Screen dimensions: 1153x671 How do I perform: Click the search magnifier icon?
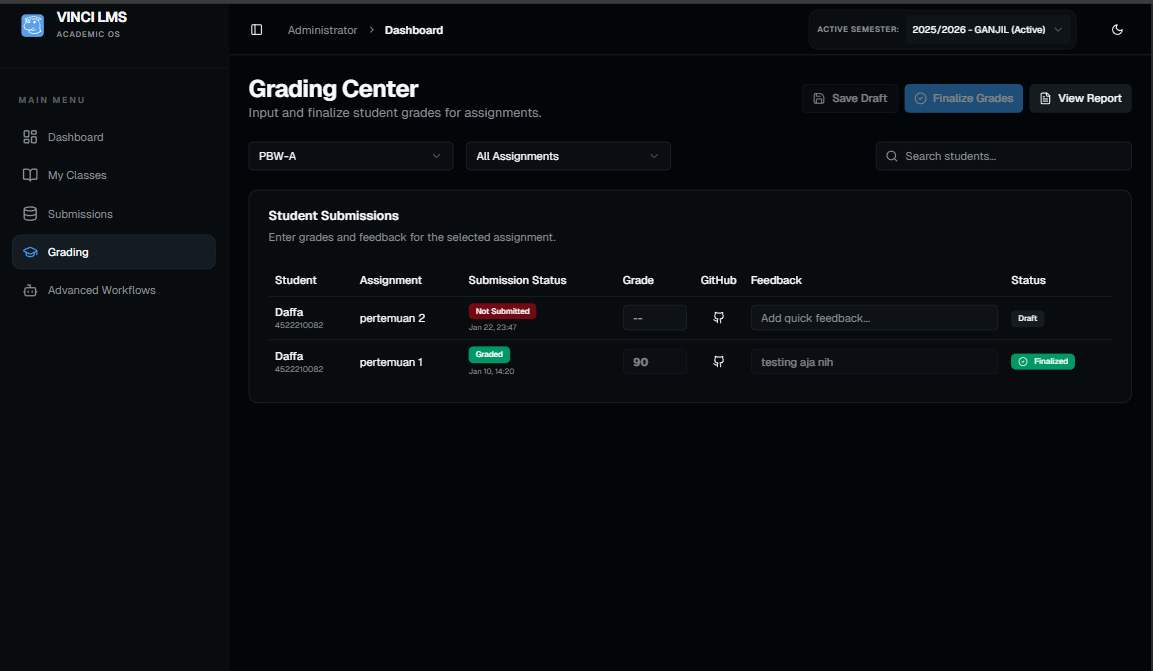892,156
